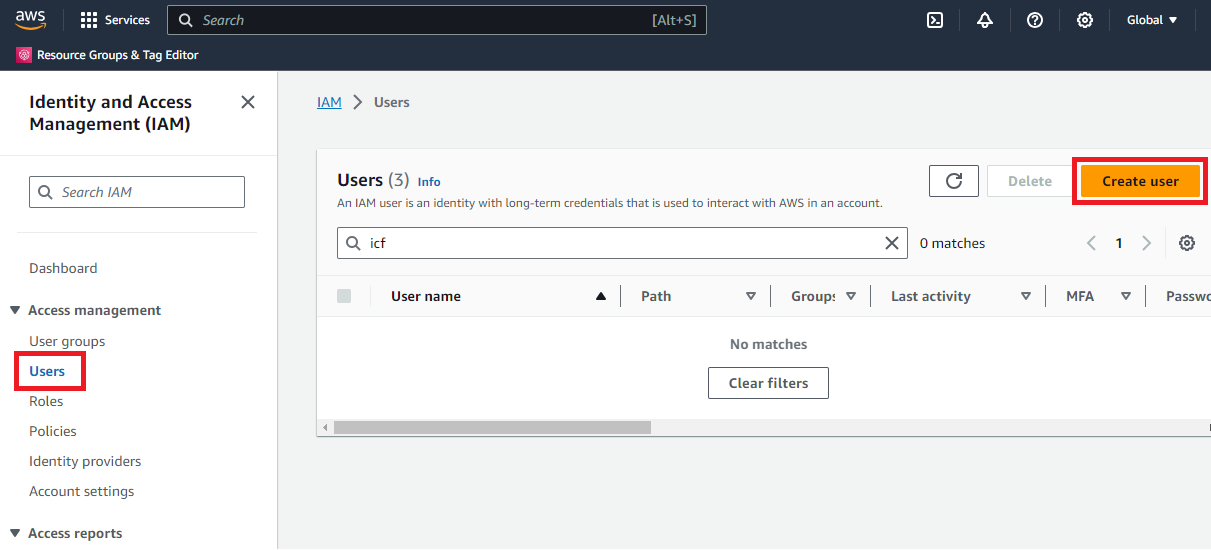Follow the IAM breadcrumb link

pyautogui.click(x=329, y=102)
